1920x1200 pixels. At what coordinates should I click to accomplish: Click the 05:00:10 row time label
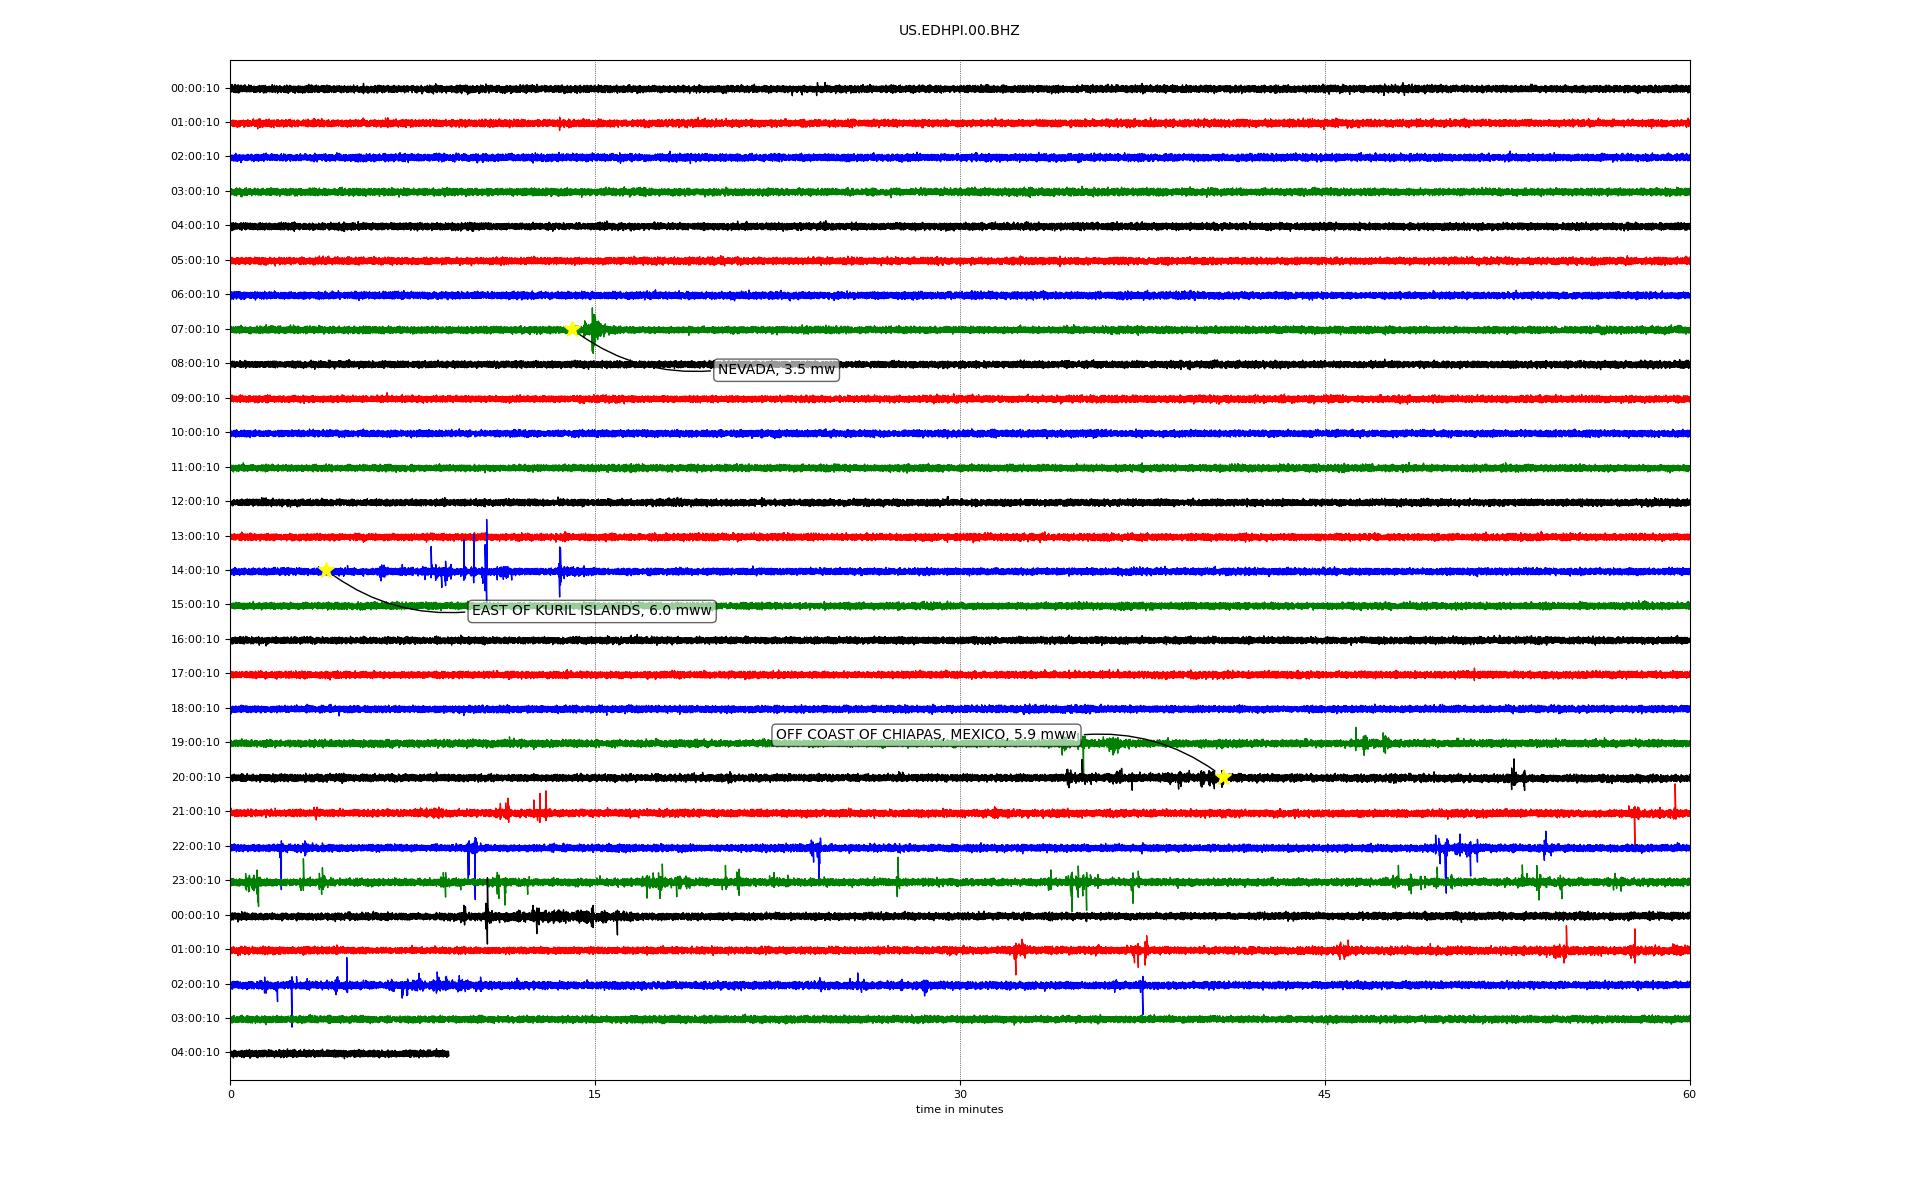click(195, 260)
